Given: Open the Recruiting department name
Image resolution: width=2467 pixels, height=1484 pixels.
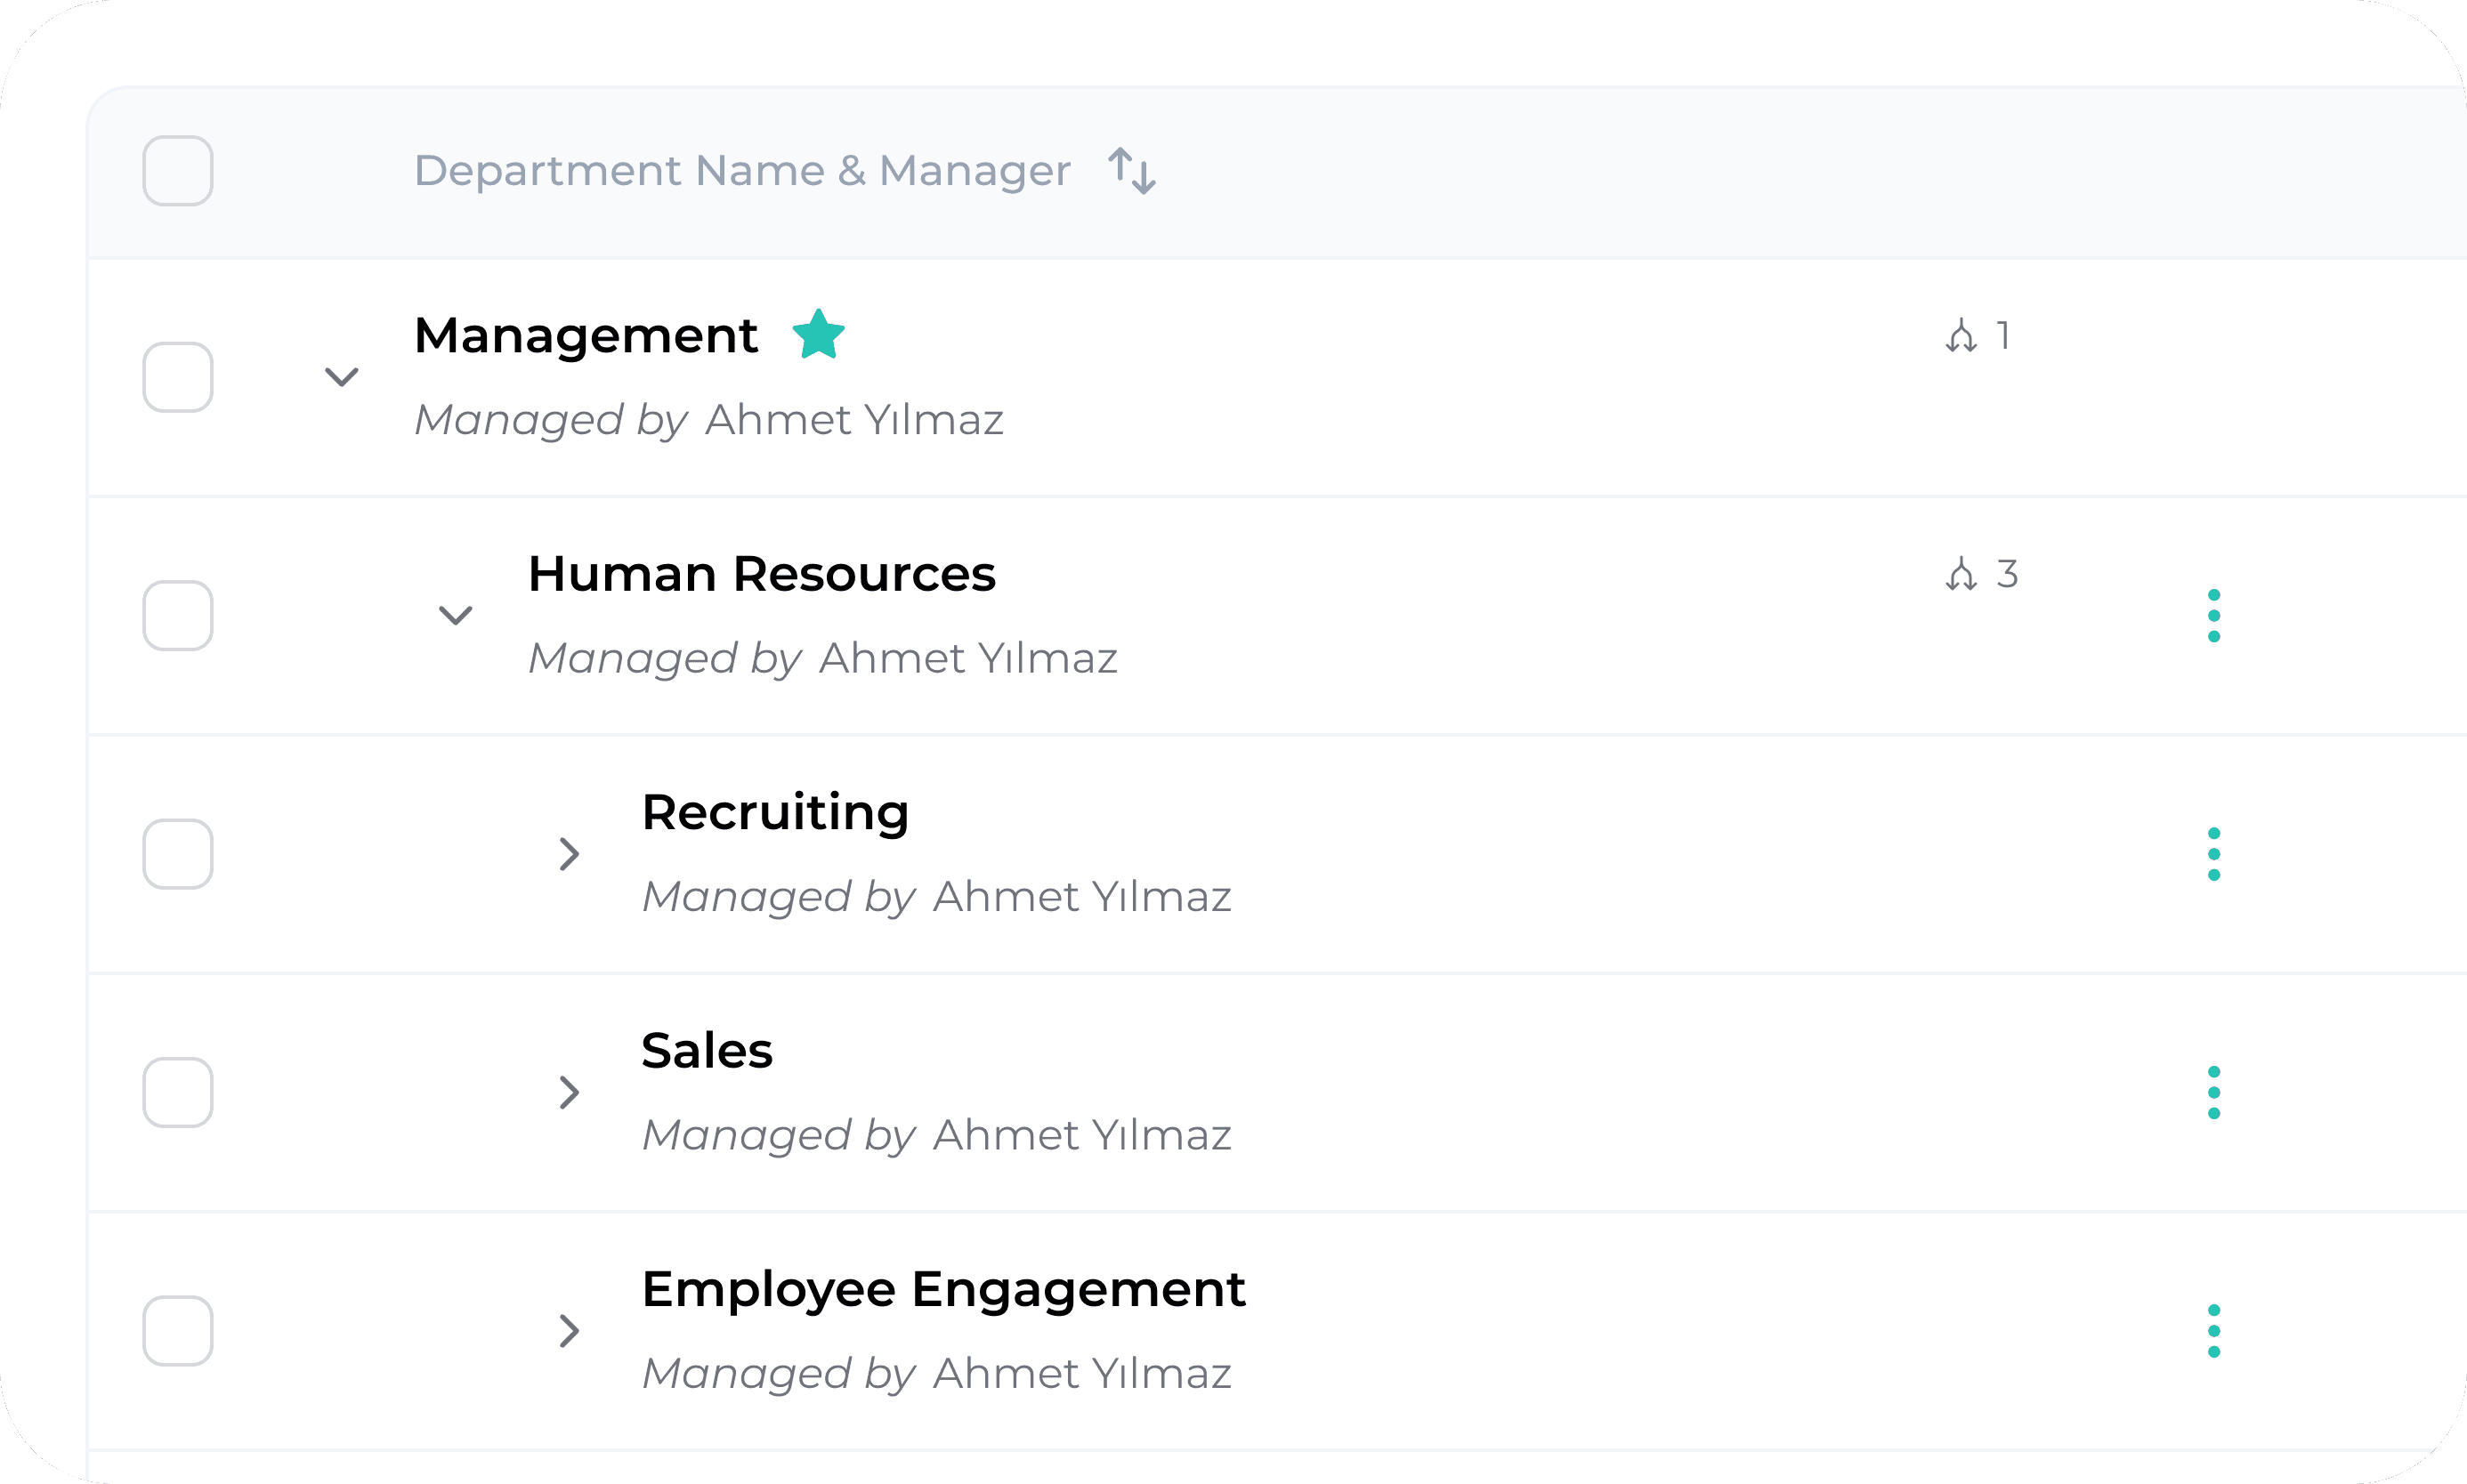Looking at the screenshot, I should (x=775, y=812).
